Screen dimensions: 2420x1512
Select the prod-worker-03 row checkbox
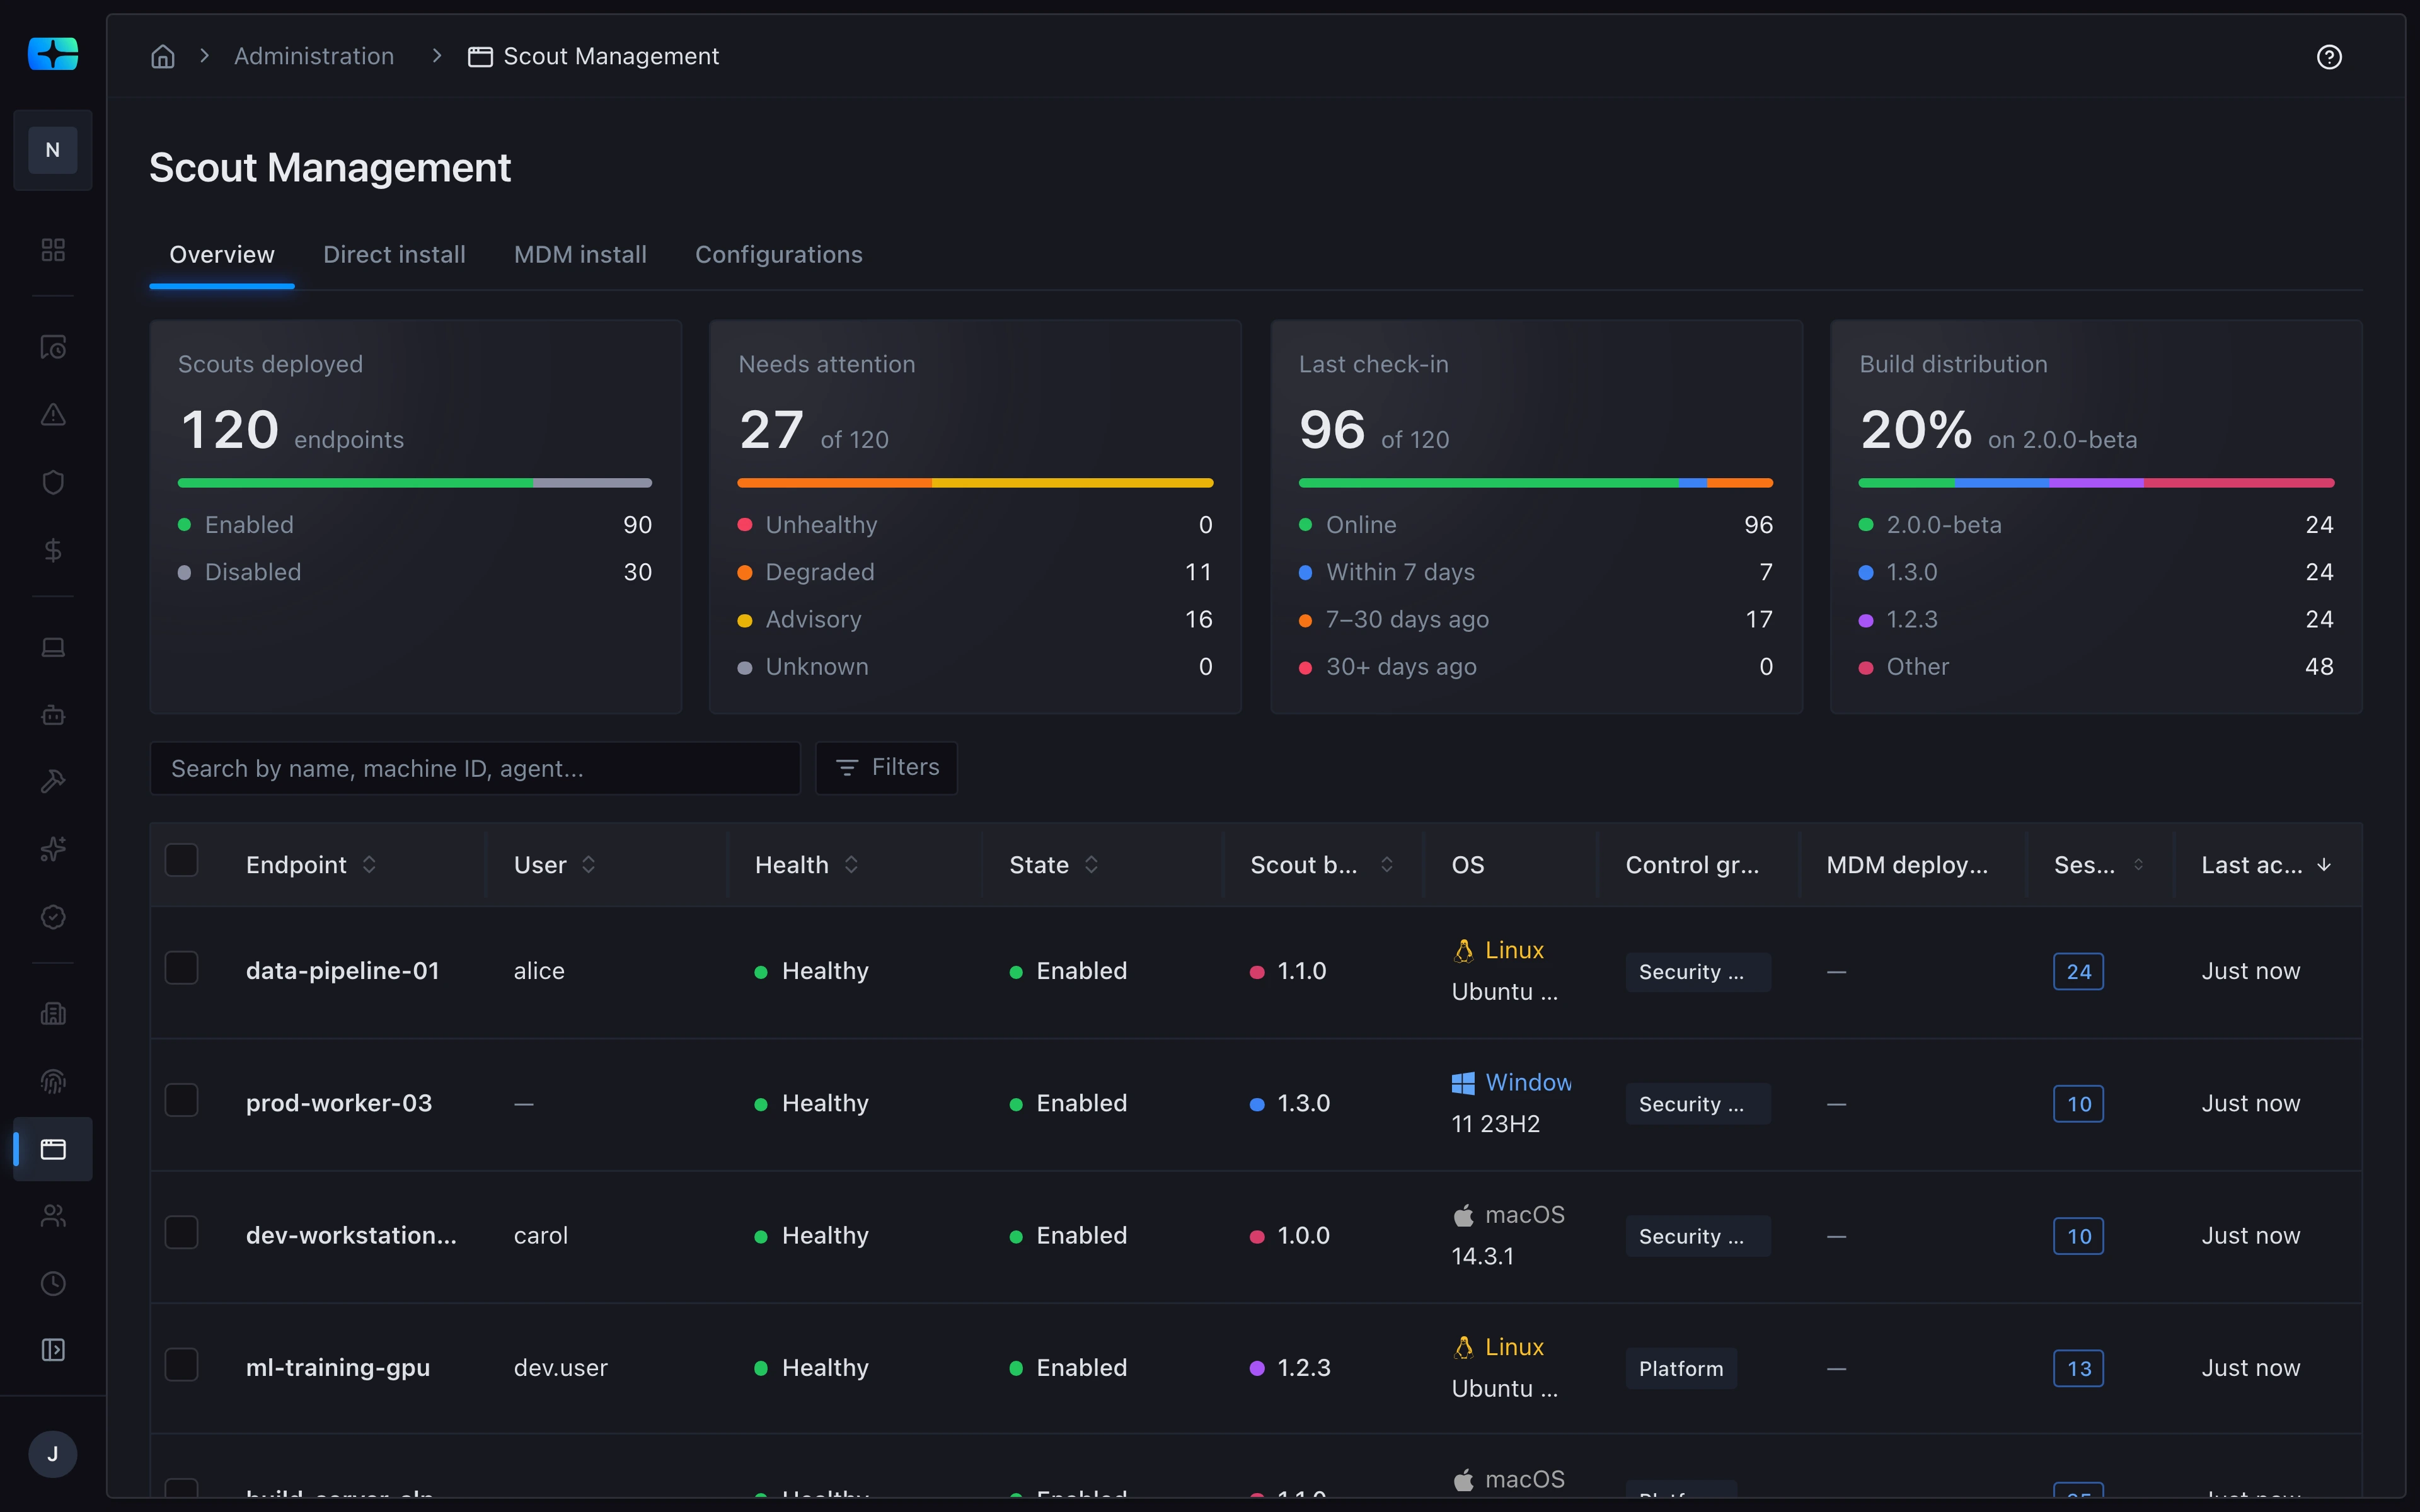(x=181, y=1100)
